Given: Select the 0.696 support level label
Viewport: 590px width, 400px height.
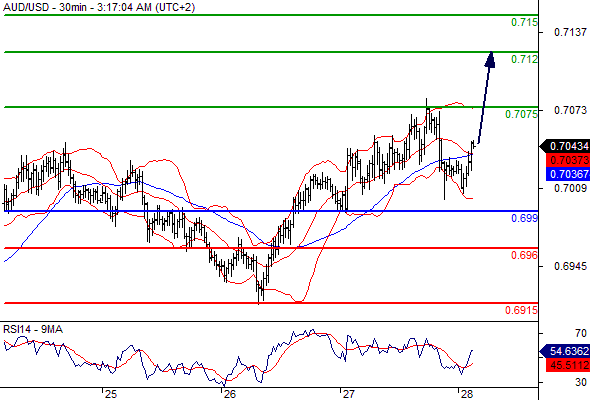Looking at the screenshot, I should click(x=524, y=255).
